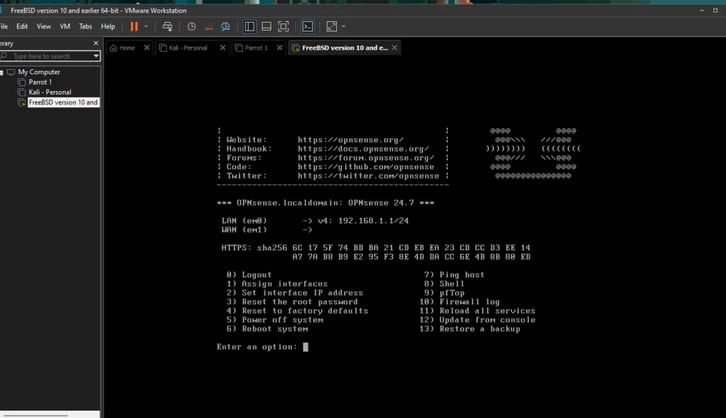The height and width of the screenshot is (418, 726).
Task: Toggle the thumbnail bar view
Action: (x=267, y=26)
